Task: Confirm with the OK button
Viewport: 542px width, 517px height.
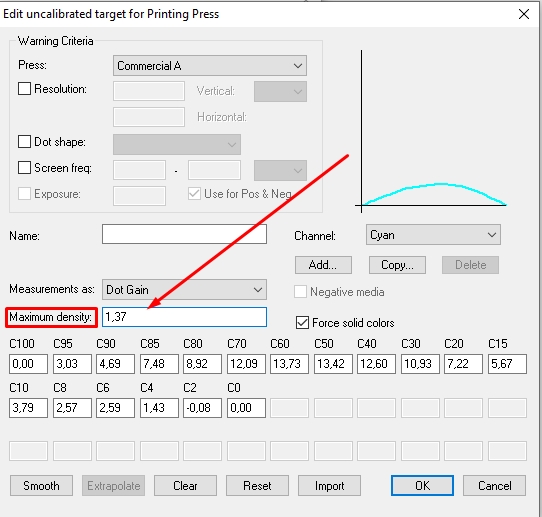Action: (422, 486)
